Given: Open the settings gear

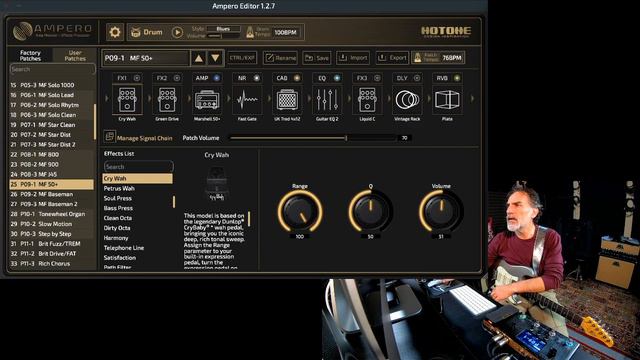Looking at the screenshot, I should 115,32.
